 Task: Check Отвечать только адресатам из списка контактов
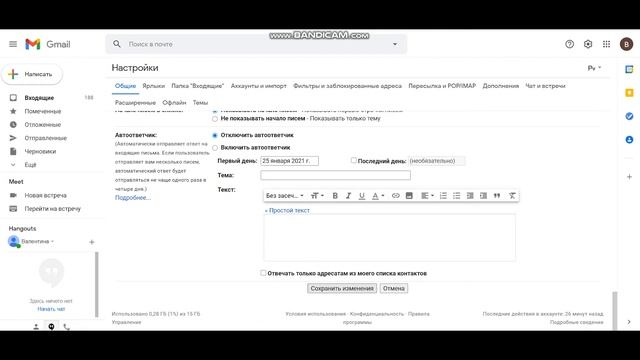[x=263, y=273]
